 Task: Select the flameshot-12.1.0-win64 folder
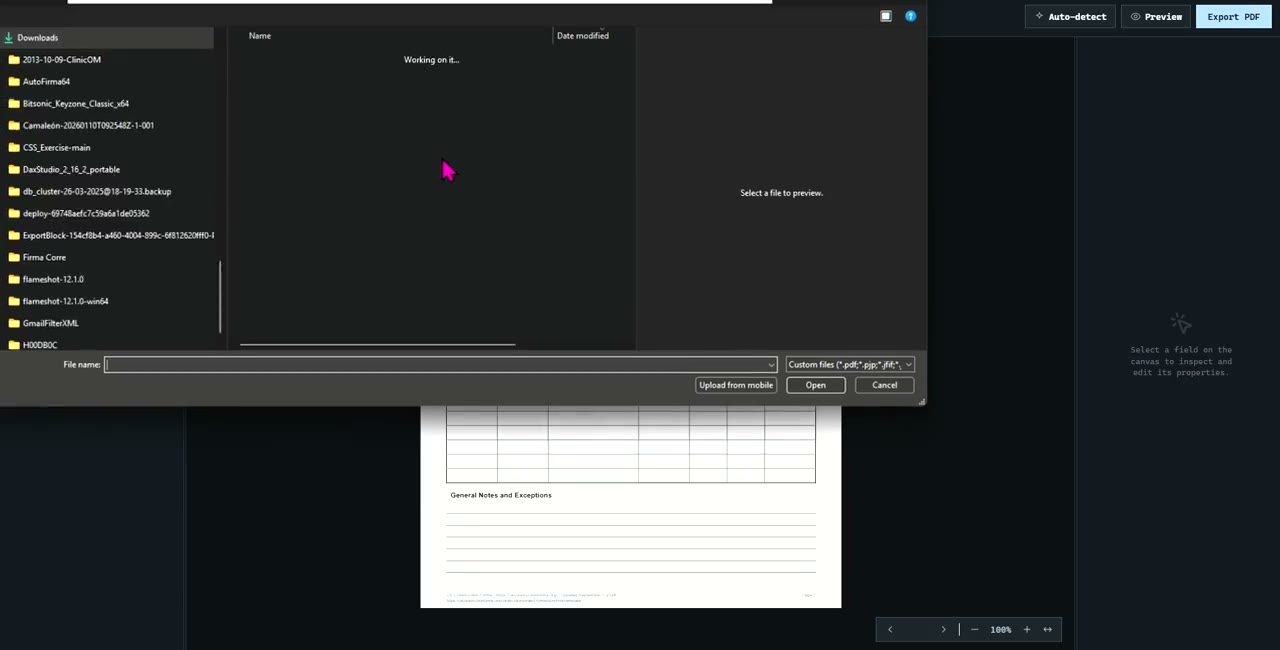(65, 302)
